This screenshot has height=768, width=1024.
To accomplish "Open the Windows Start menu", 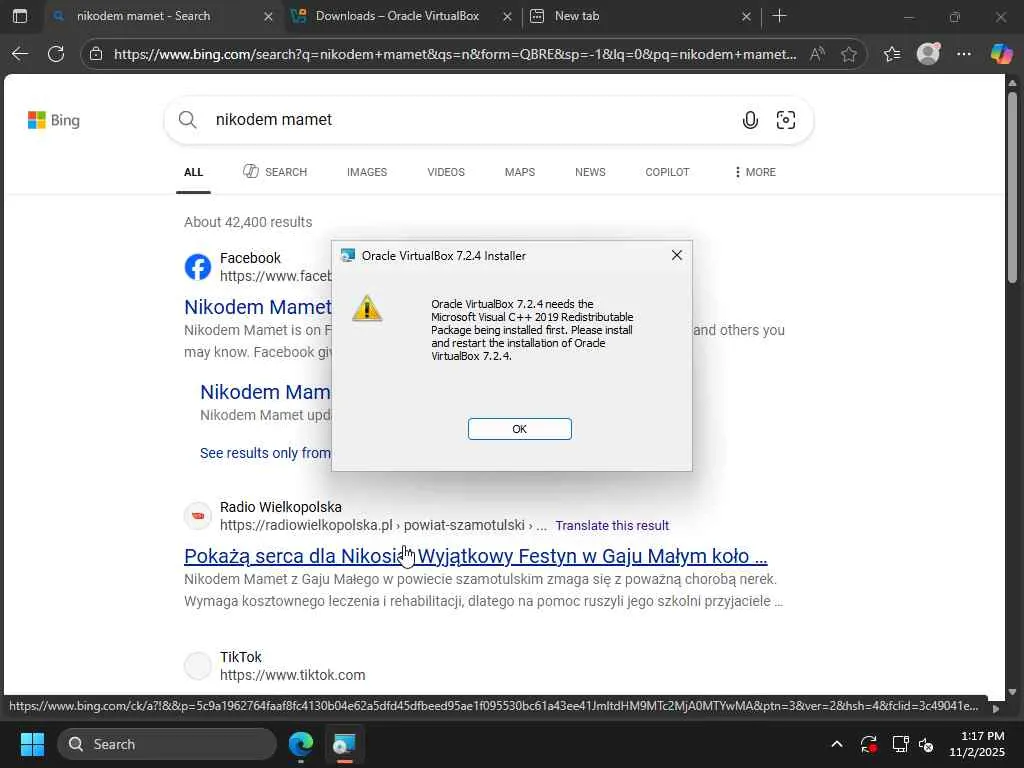I will click(x=32, y=744).
